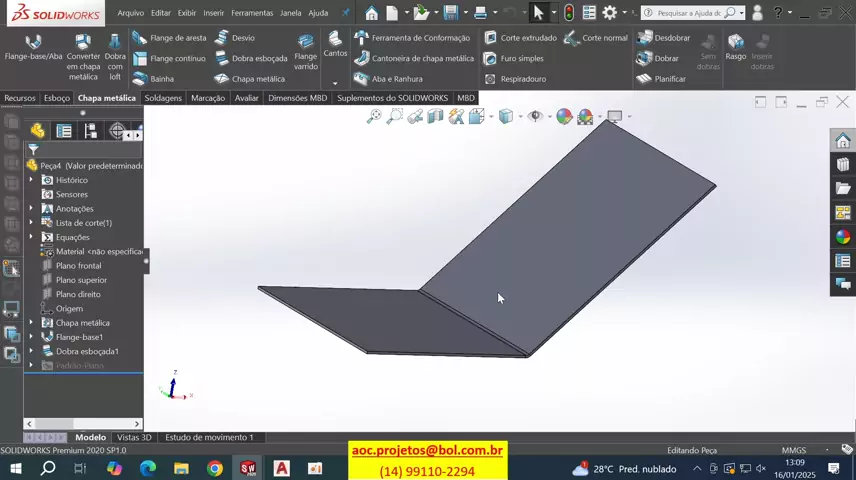
Task: Expand the Lista de corte(1) node
Action: click(31, 223)
